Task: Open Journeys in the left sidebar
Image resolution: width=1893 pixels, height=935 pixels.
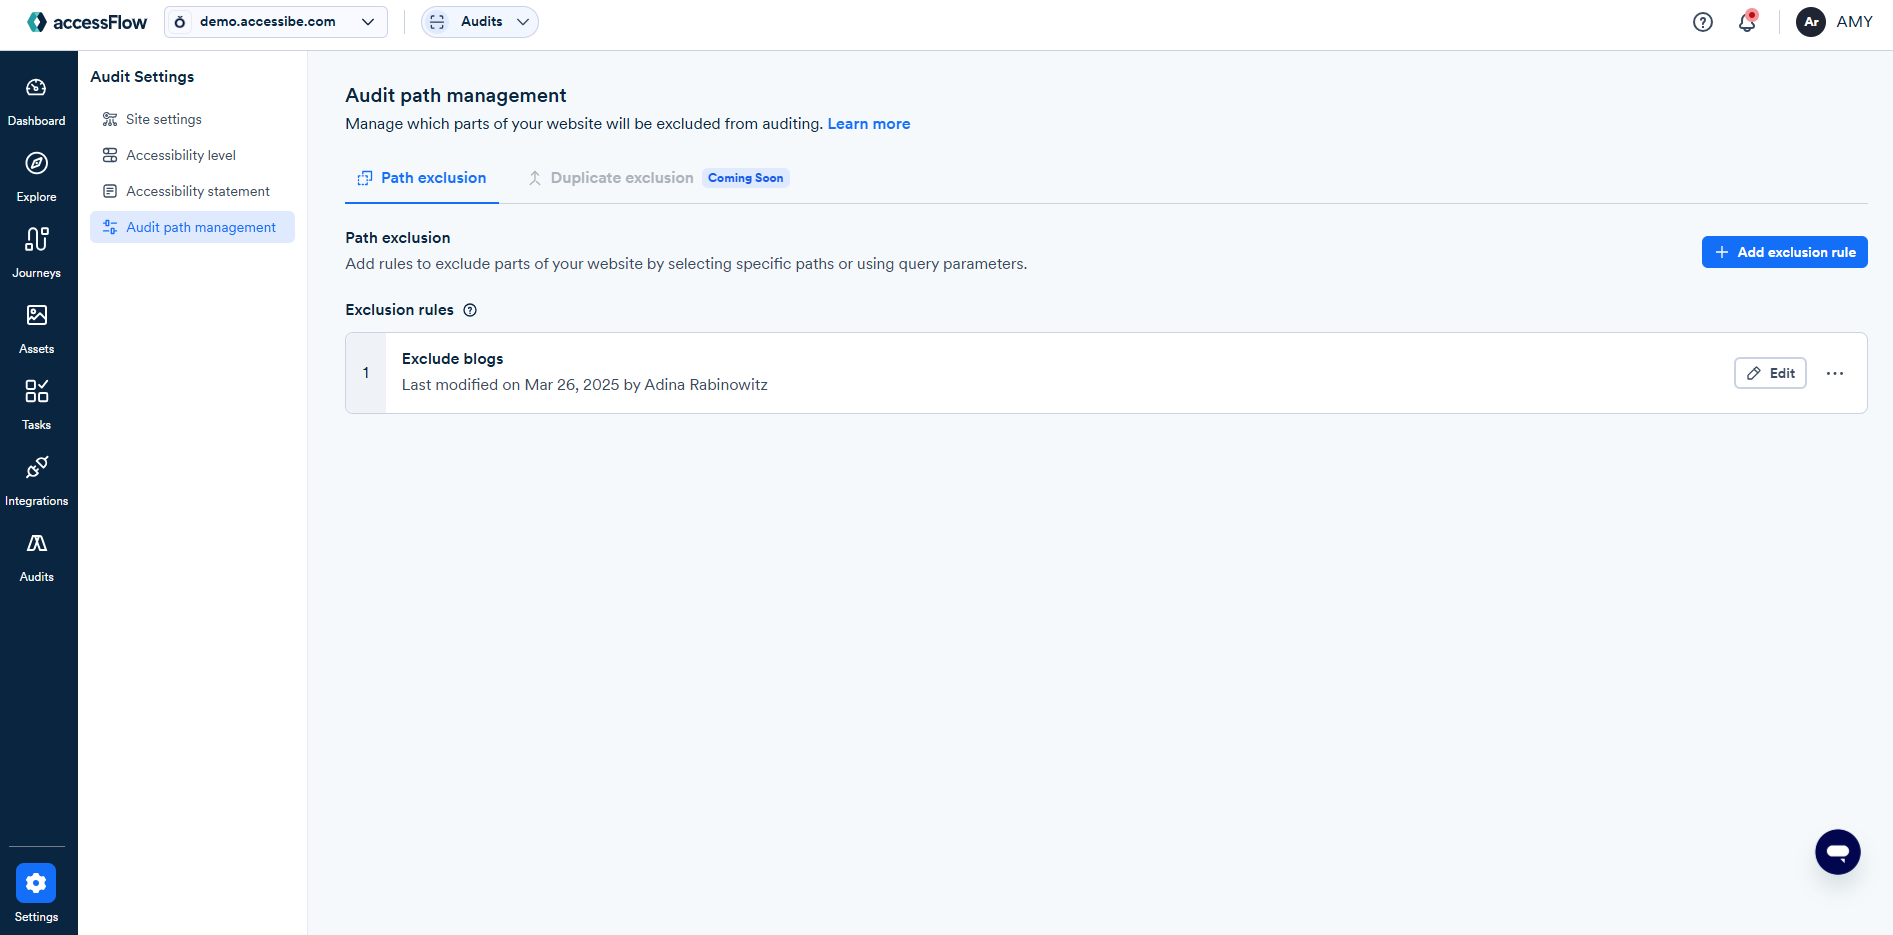Action: 37,253
